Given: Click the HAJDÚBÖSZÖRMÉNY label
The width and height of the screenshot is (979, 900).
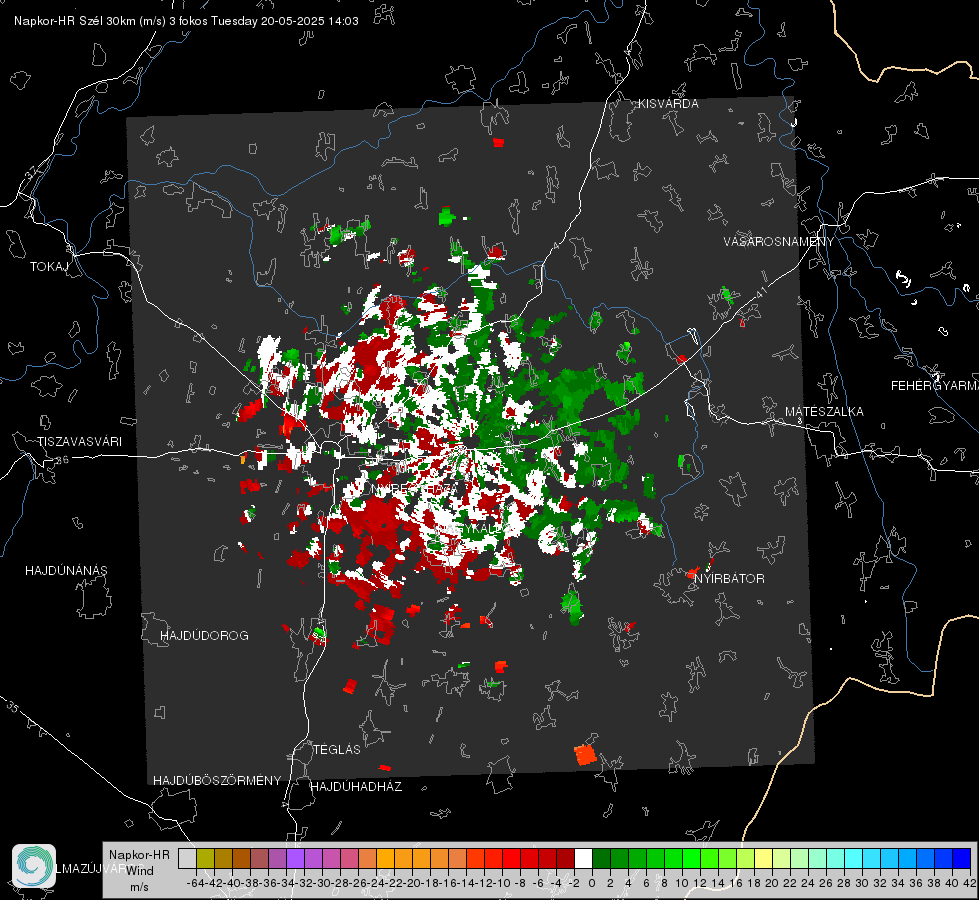Looking at the screenshot, I should (217, 781).
